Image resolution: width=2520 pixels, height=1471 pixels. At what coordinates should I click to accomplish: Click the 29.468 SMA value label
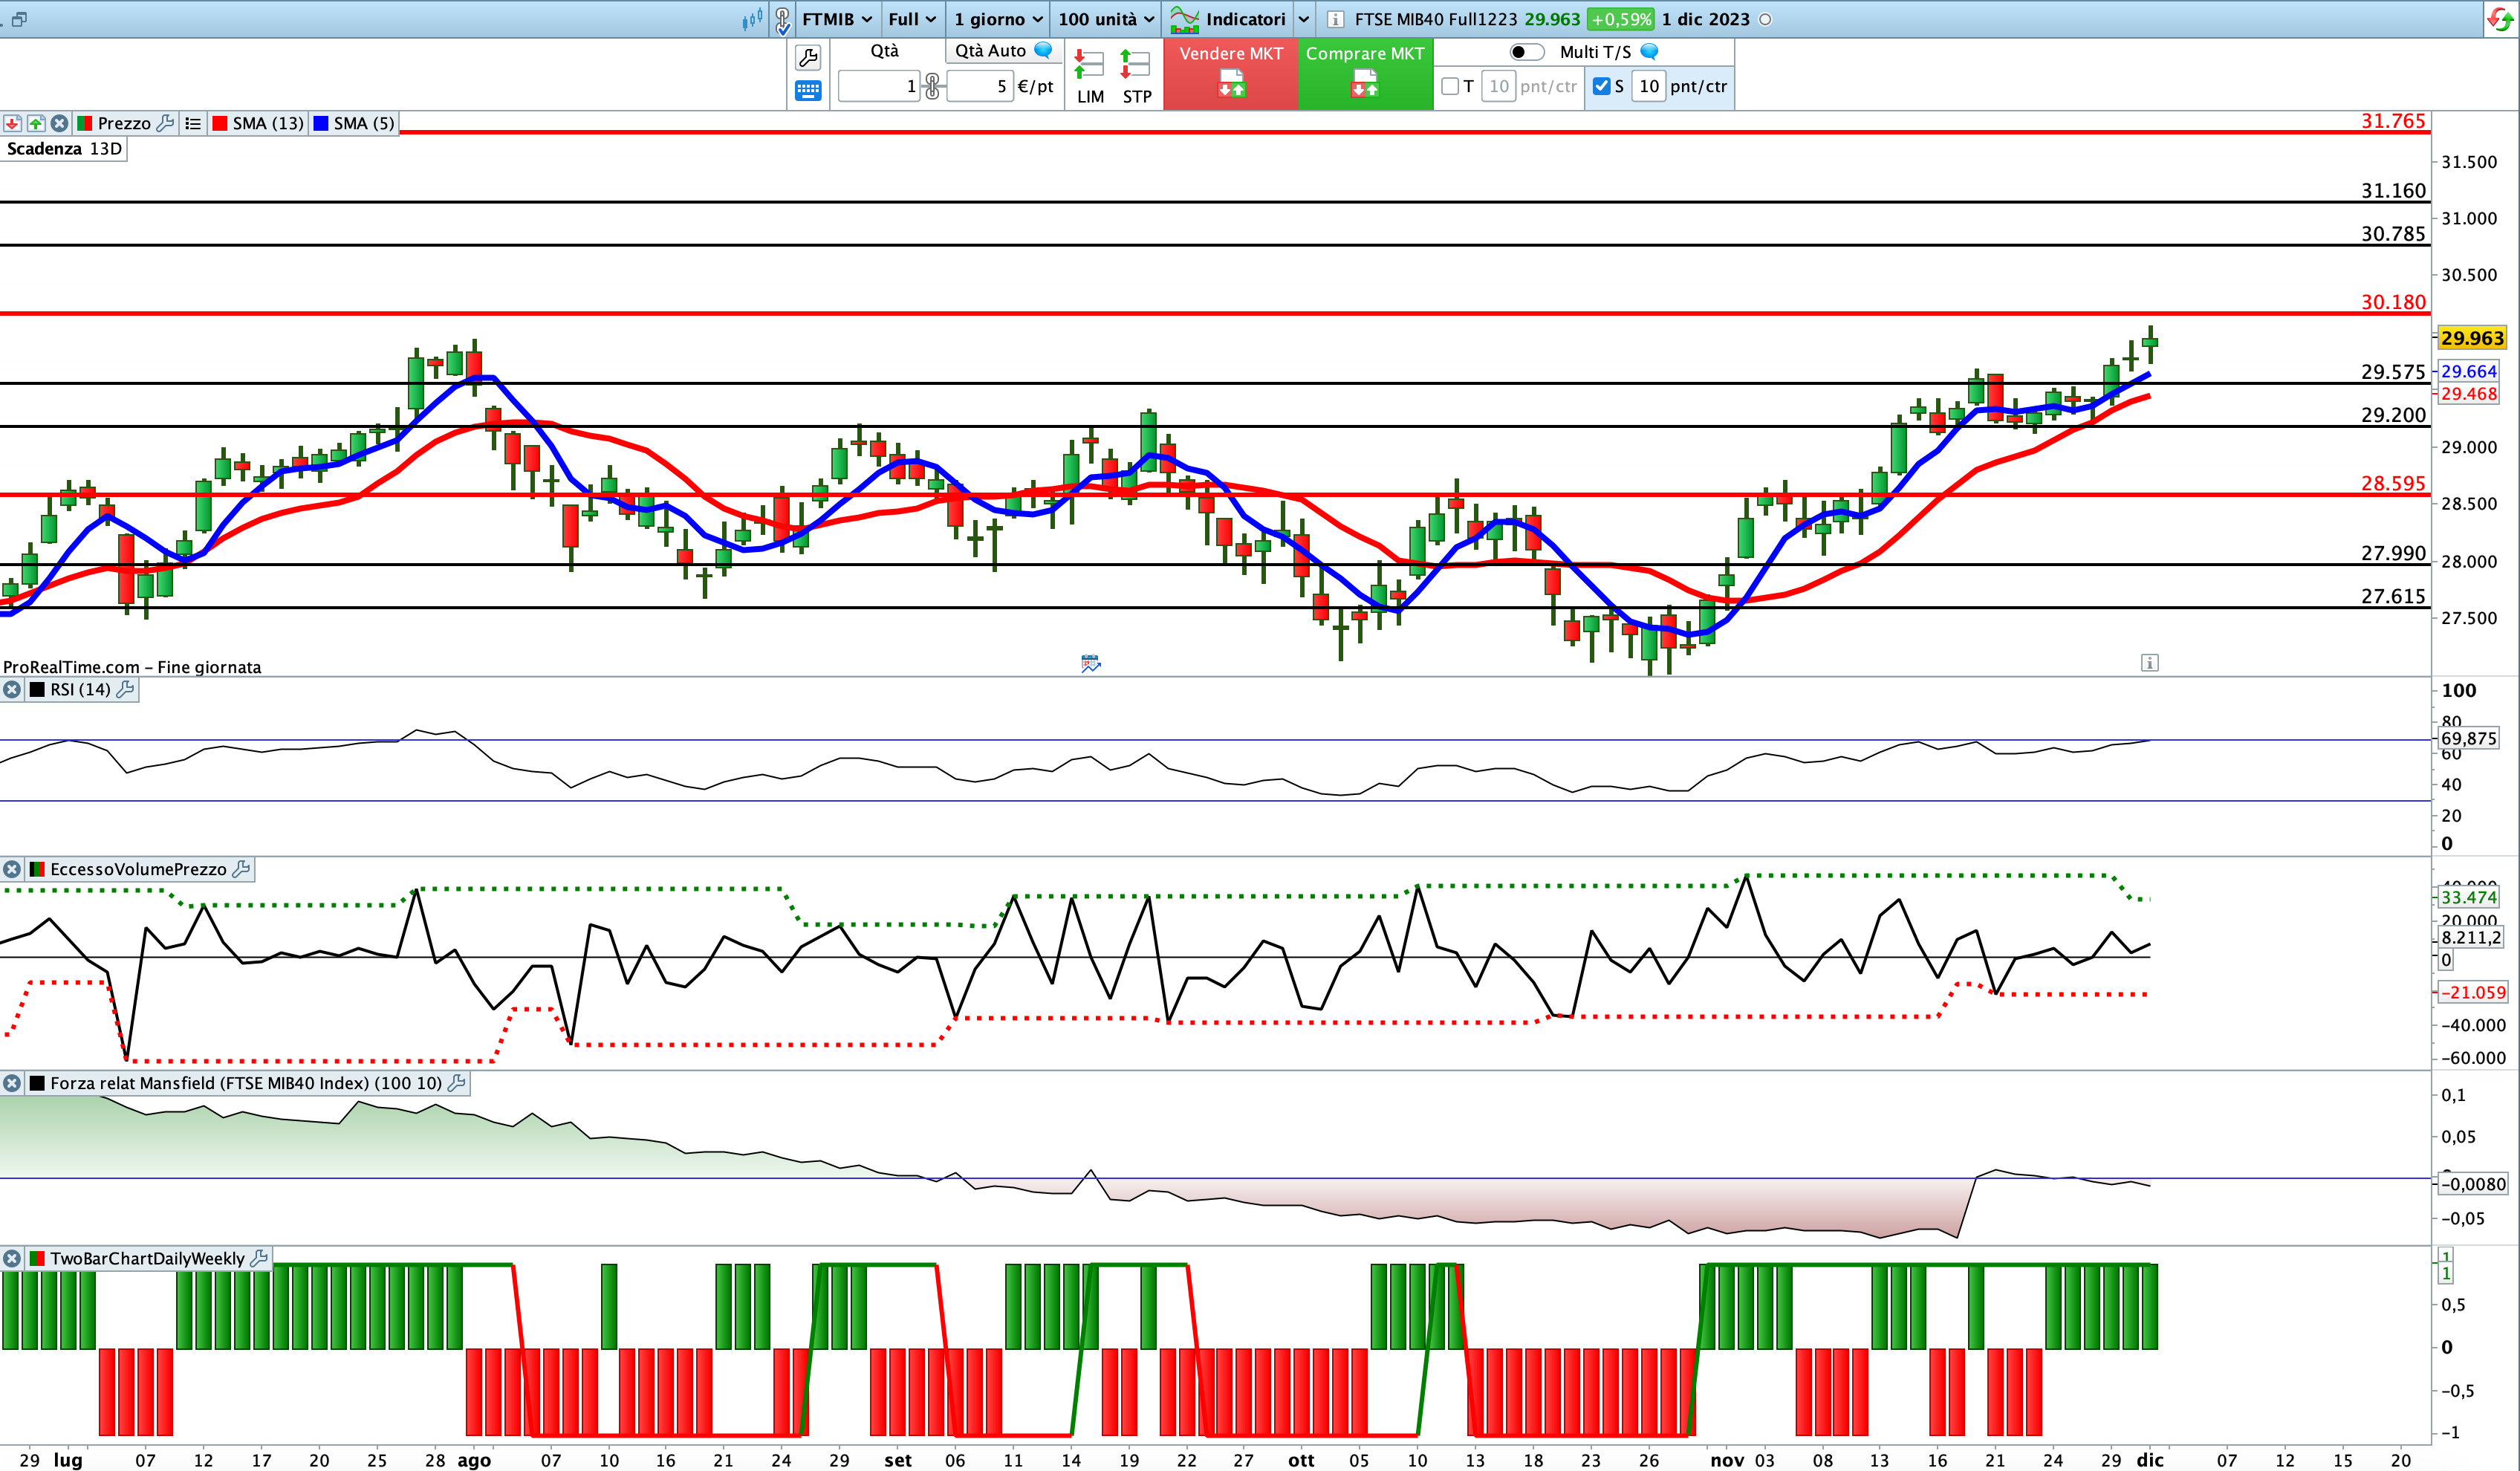[2469, 394]
